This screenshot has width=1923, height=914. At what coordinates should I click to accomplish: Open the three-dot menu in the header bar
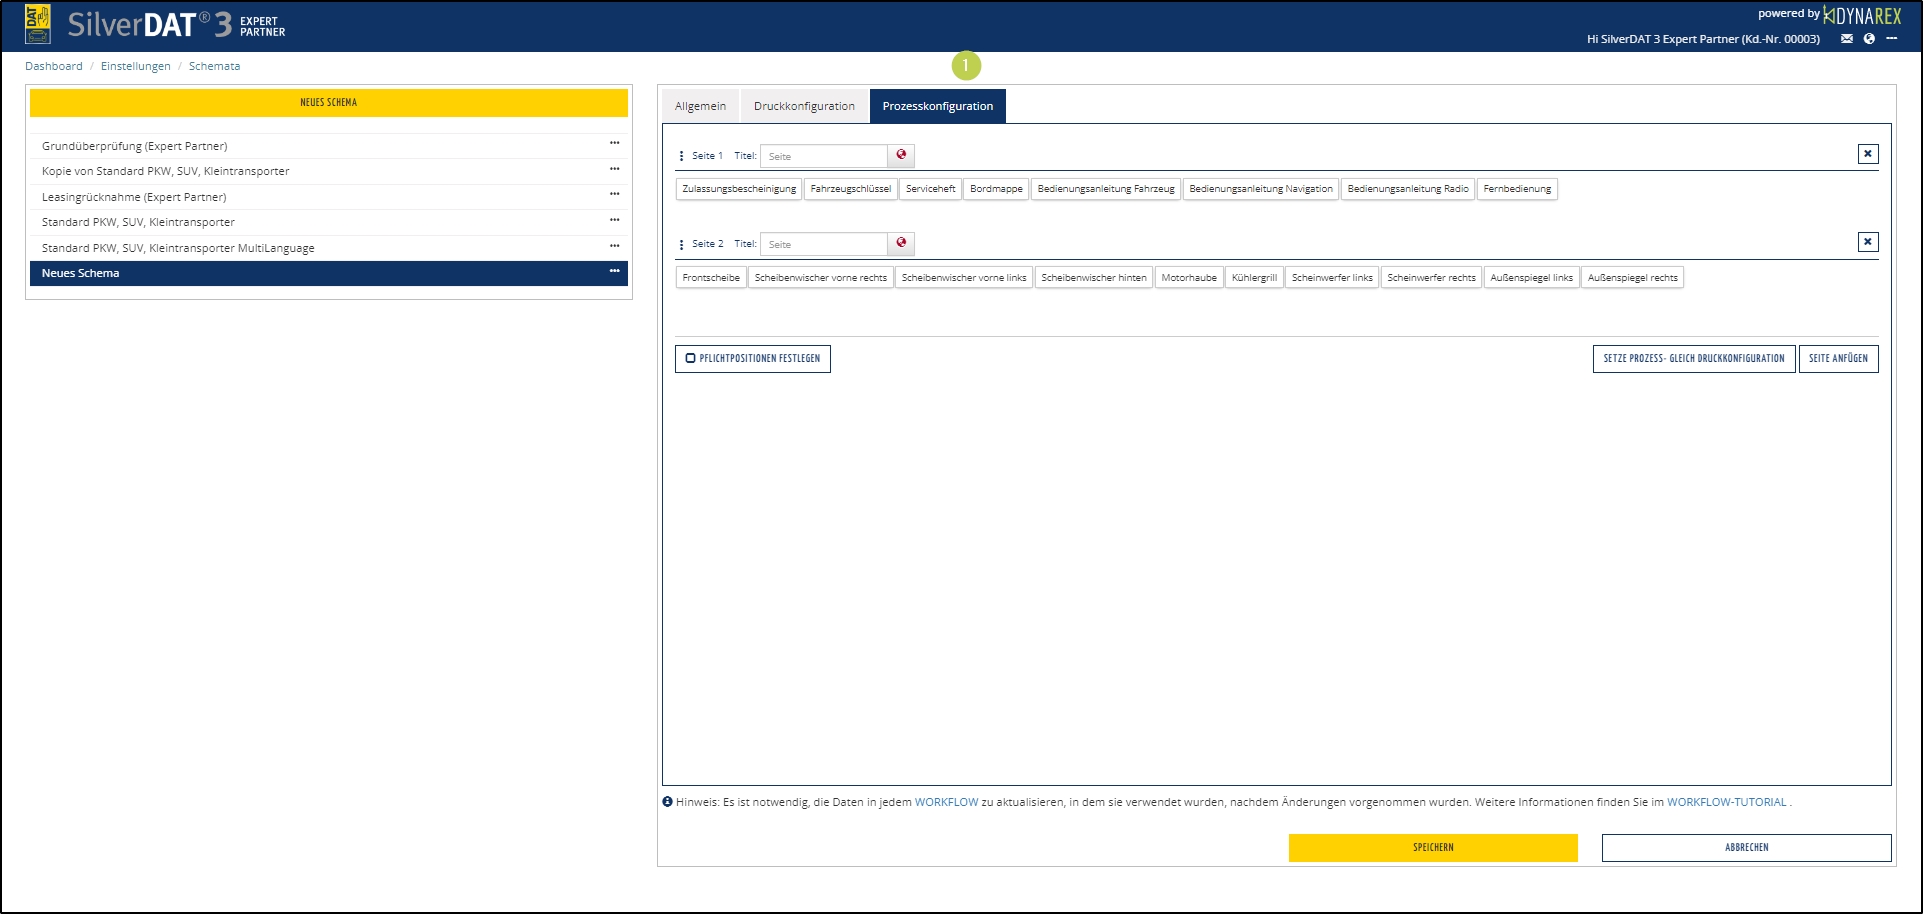[1891, 39]
